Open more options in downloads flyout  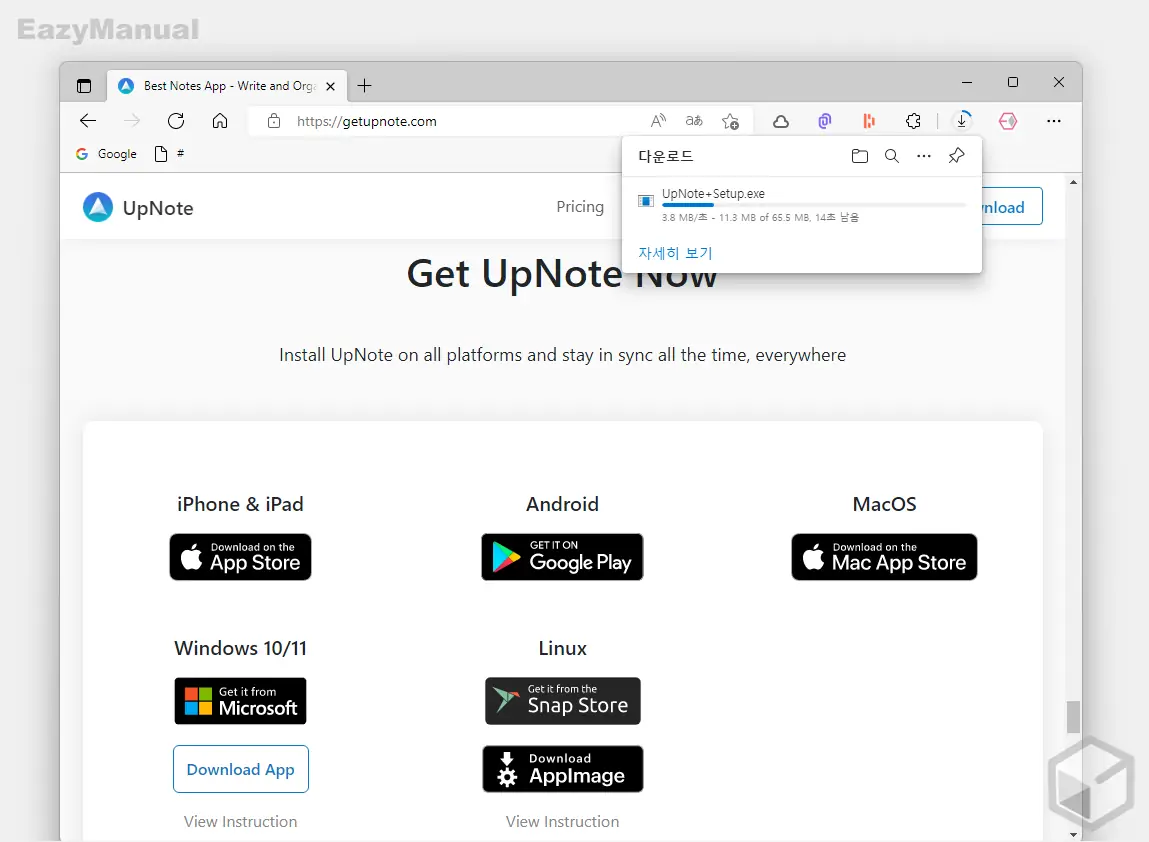click(924, 156)
